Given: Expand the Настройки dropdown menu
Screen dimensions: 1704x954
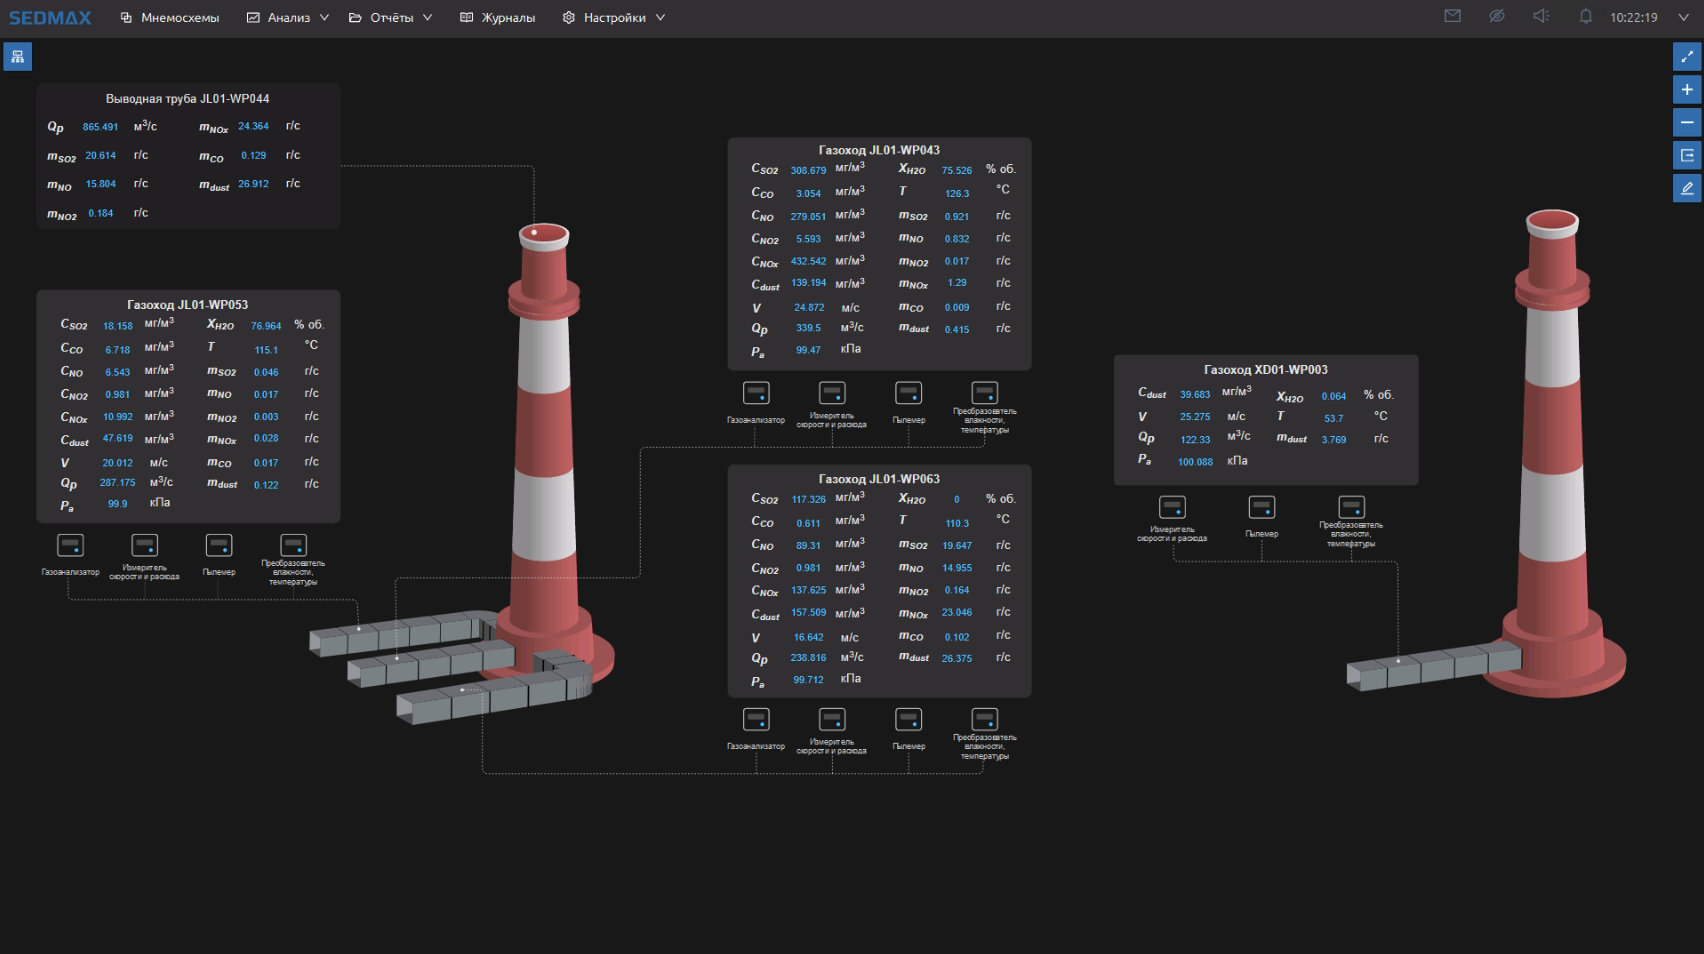Looking at the screenshot, I should (x=614, y=18).
